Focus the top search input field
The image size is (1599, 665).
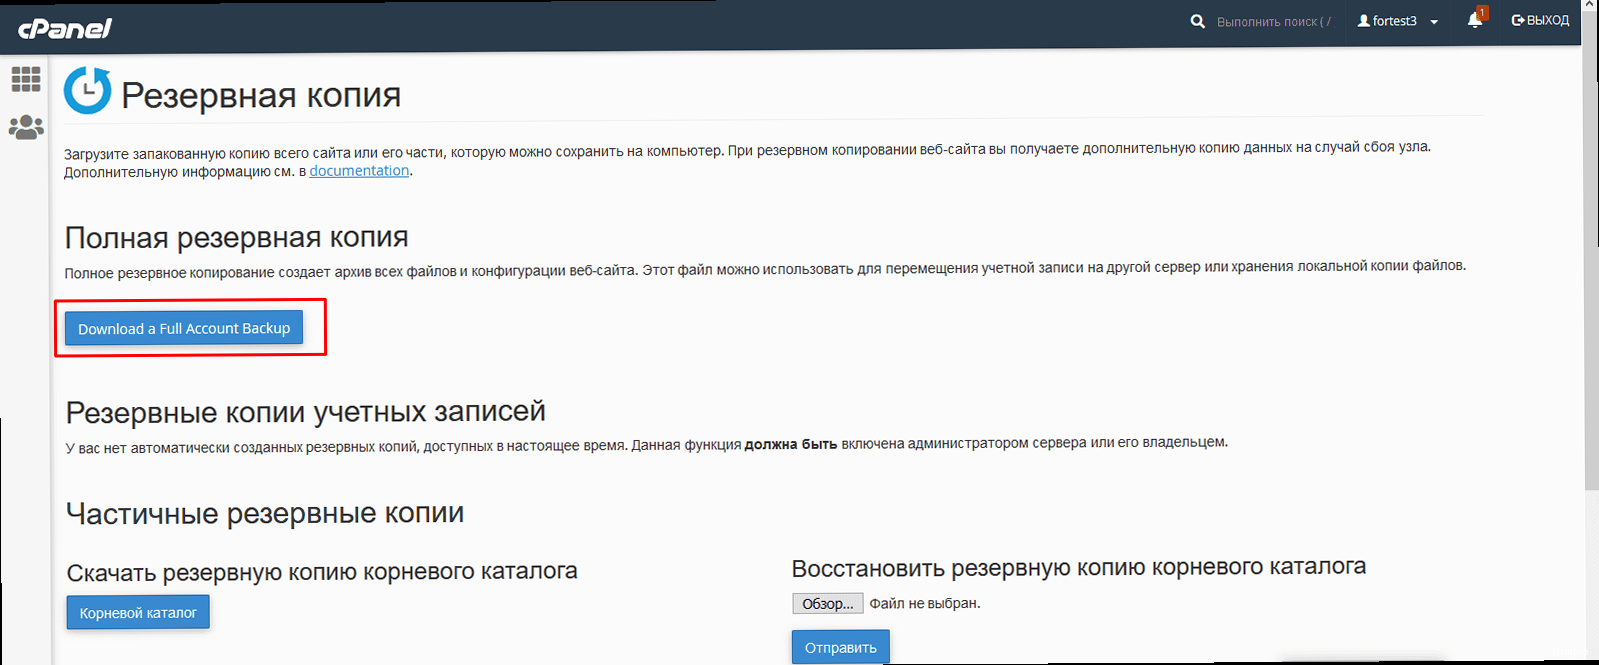(1274, 21)
